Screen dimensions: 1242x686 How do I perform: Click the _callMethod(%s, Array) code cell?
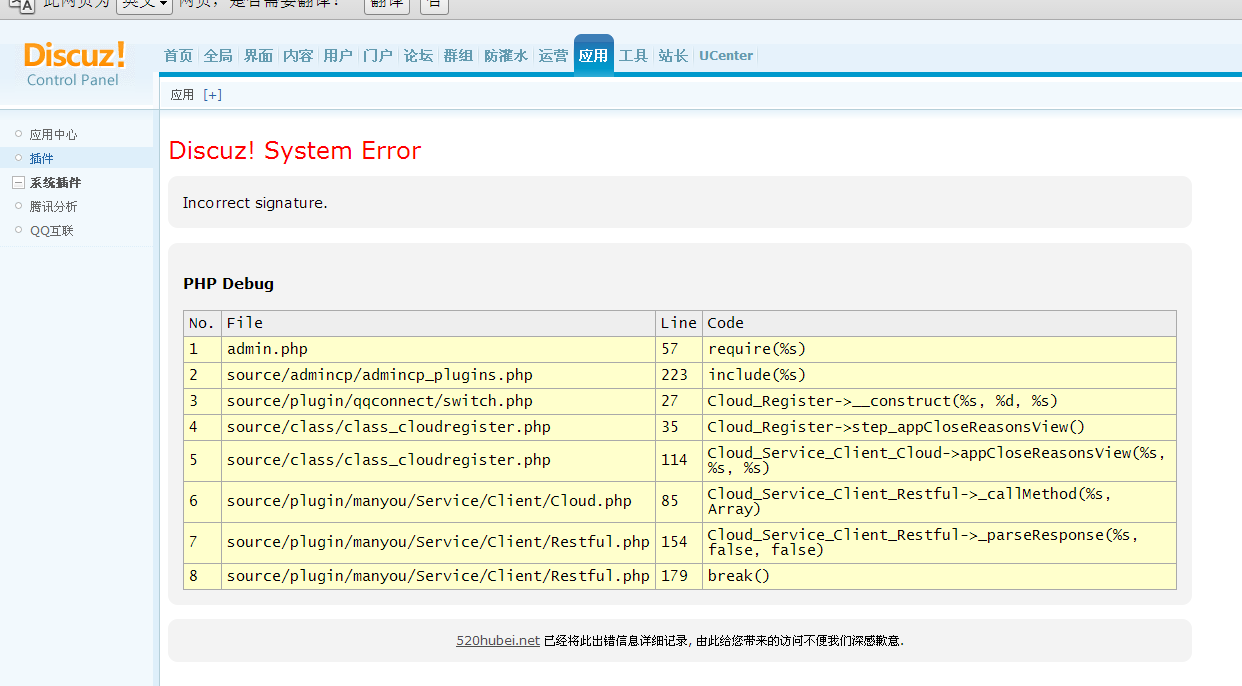click(x=939, y=501)
